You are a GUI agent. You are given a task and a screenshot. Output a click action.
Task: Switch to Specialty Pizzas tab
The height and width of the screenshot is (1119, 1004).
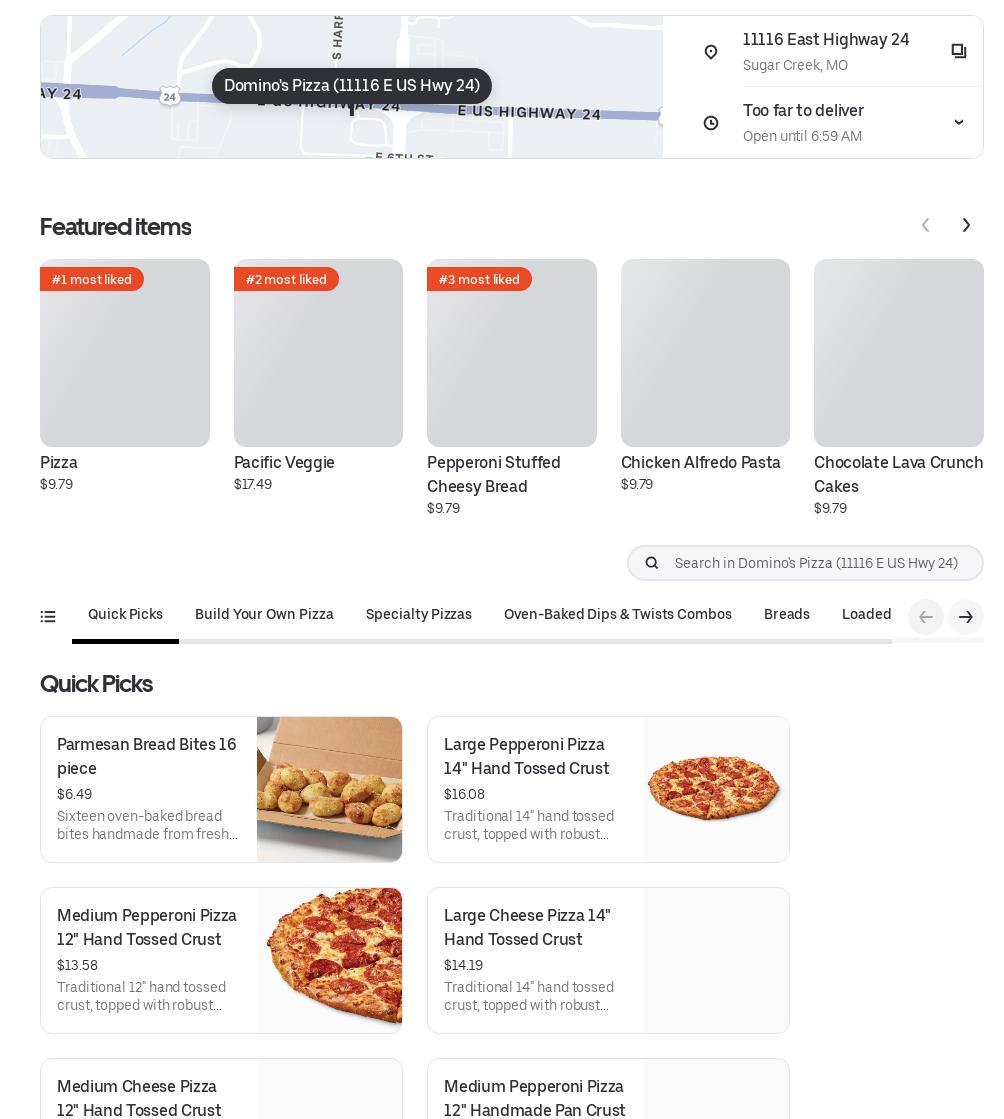click(x=419, y=615)
